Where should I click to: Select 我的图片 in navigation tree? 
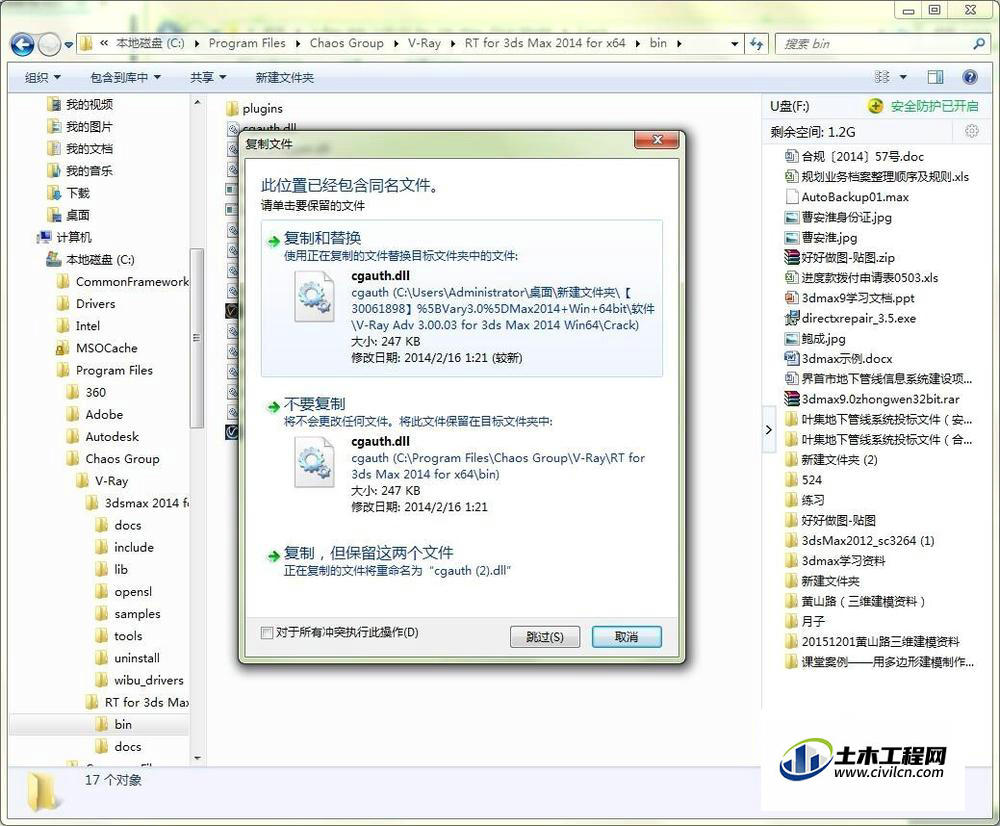coord(89,127)
